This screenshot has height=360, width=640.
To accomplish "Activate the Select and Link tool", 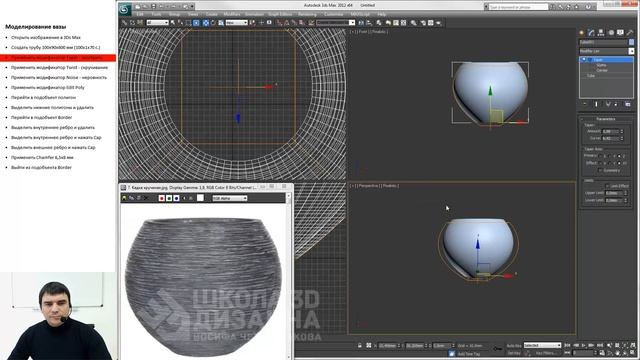I will [124, 23].
